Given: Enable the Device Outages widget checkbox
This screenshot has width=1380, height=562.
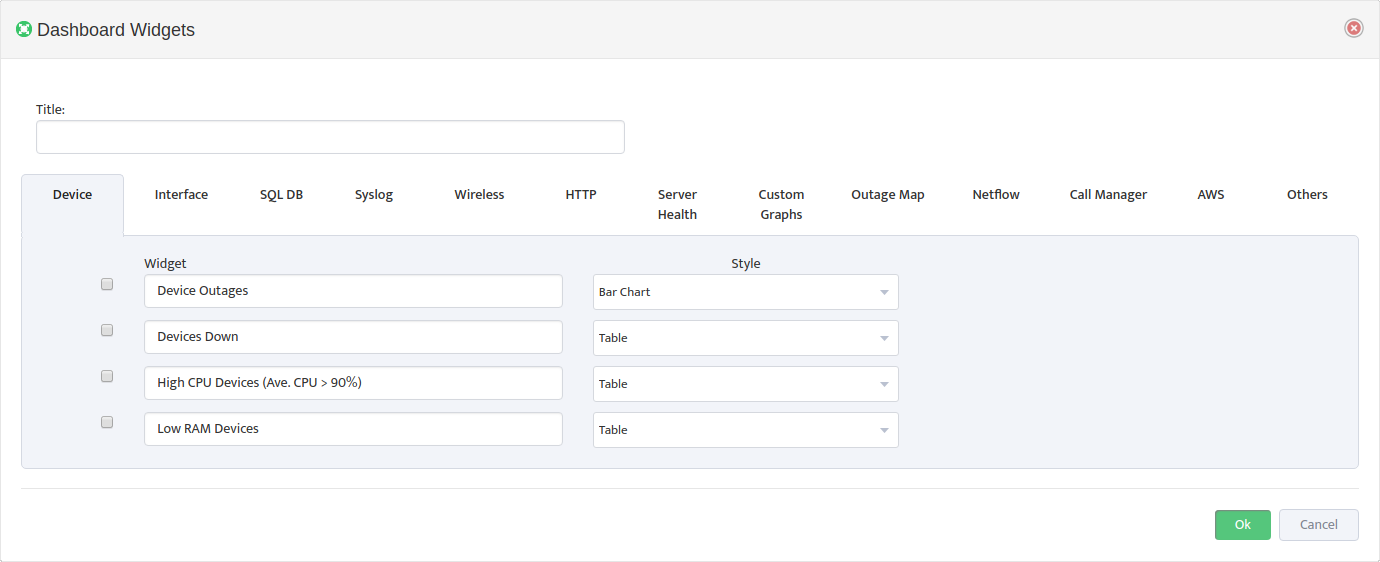Looking at the screenshot, I should [107, 284].
